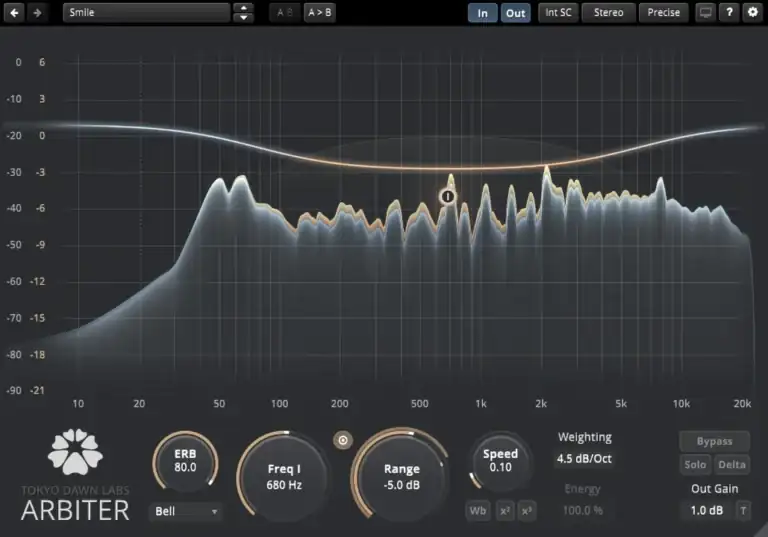Toggle the Wb button

[x=478, y=511]
